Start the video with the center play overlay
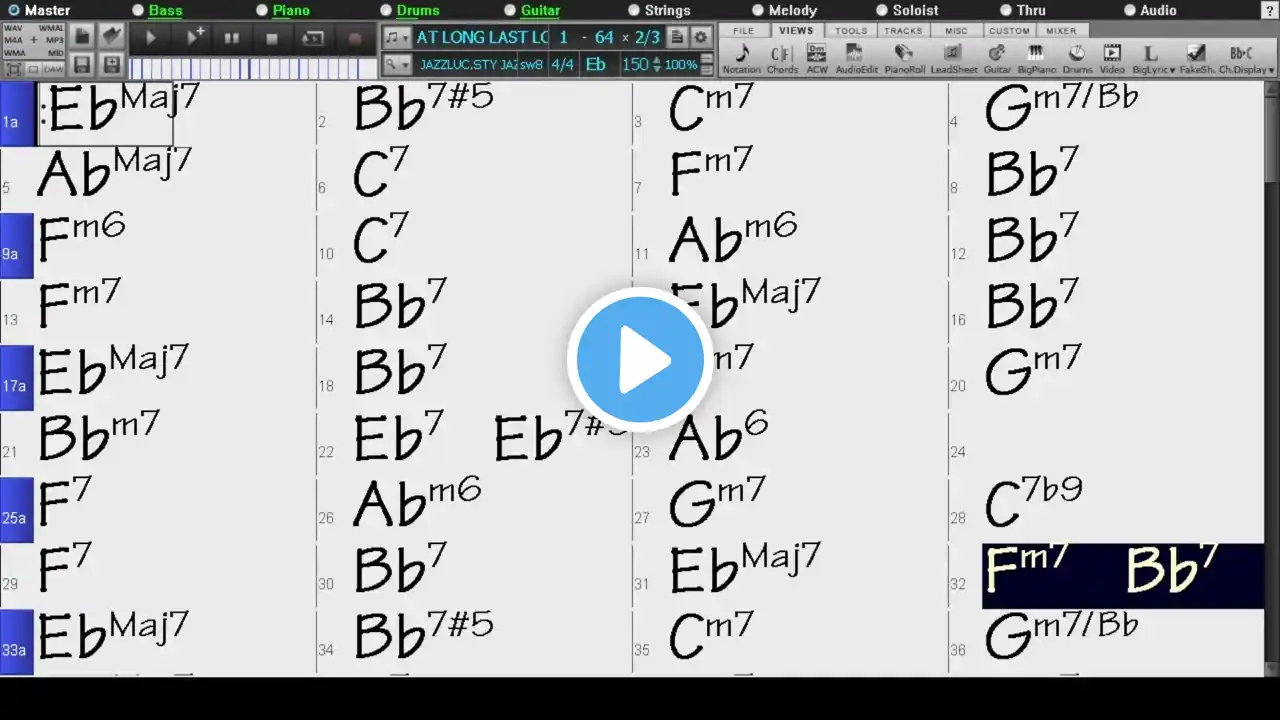 tap(640, 360)
